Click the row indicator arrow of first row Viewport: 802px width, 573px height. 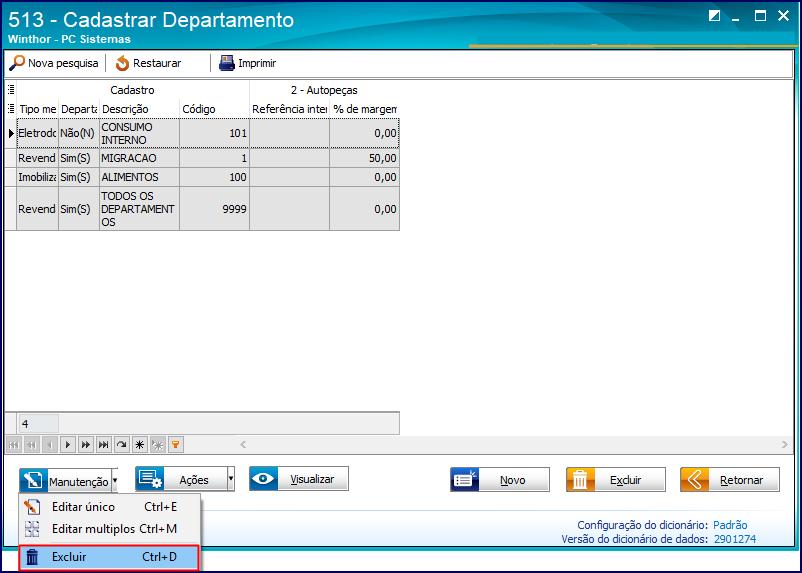11,134
